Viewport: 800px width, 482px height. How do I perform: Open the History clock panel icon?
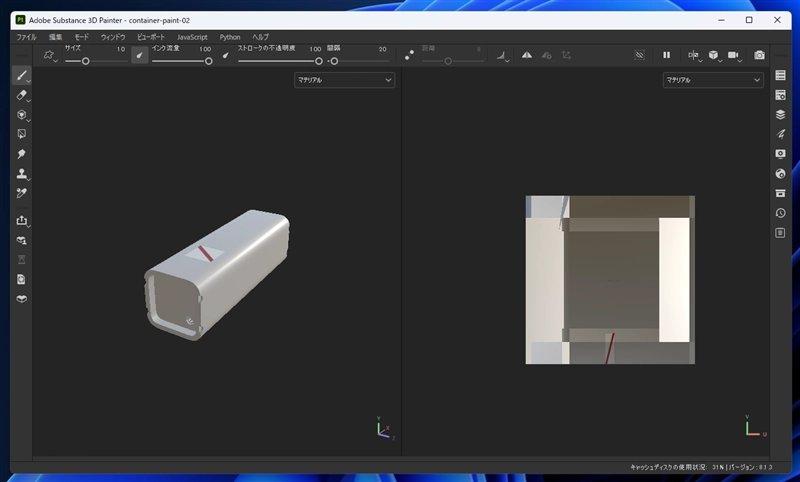click(780, 213)
